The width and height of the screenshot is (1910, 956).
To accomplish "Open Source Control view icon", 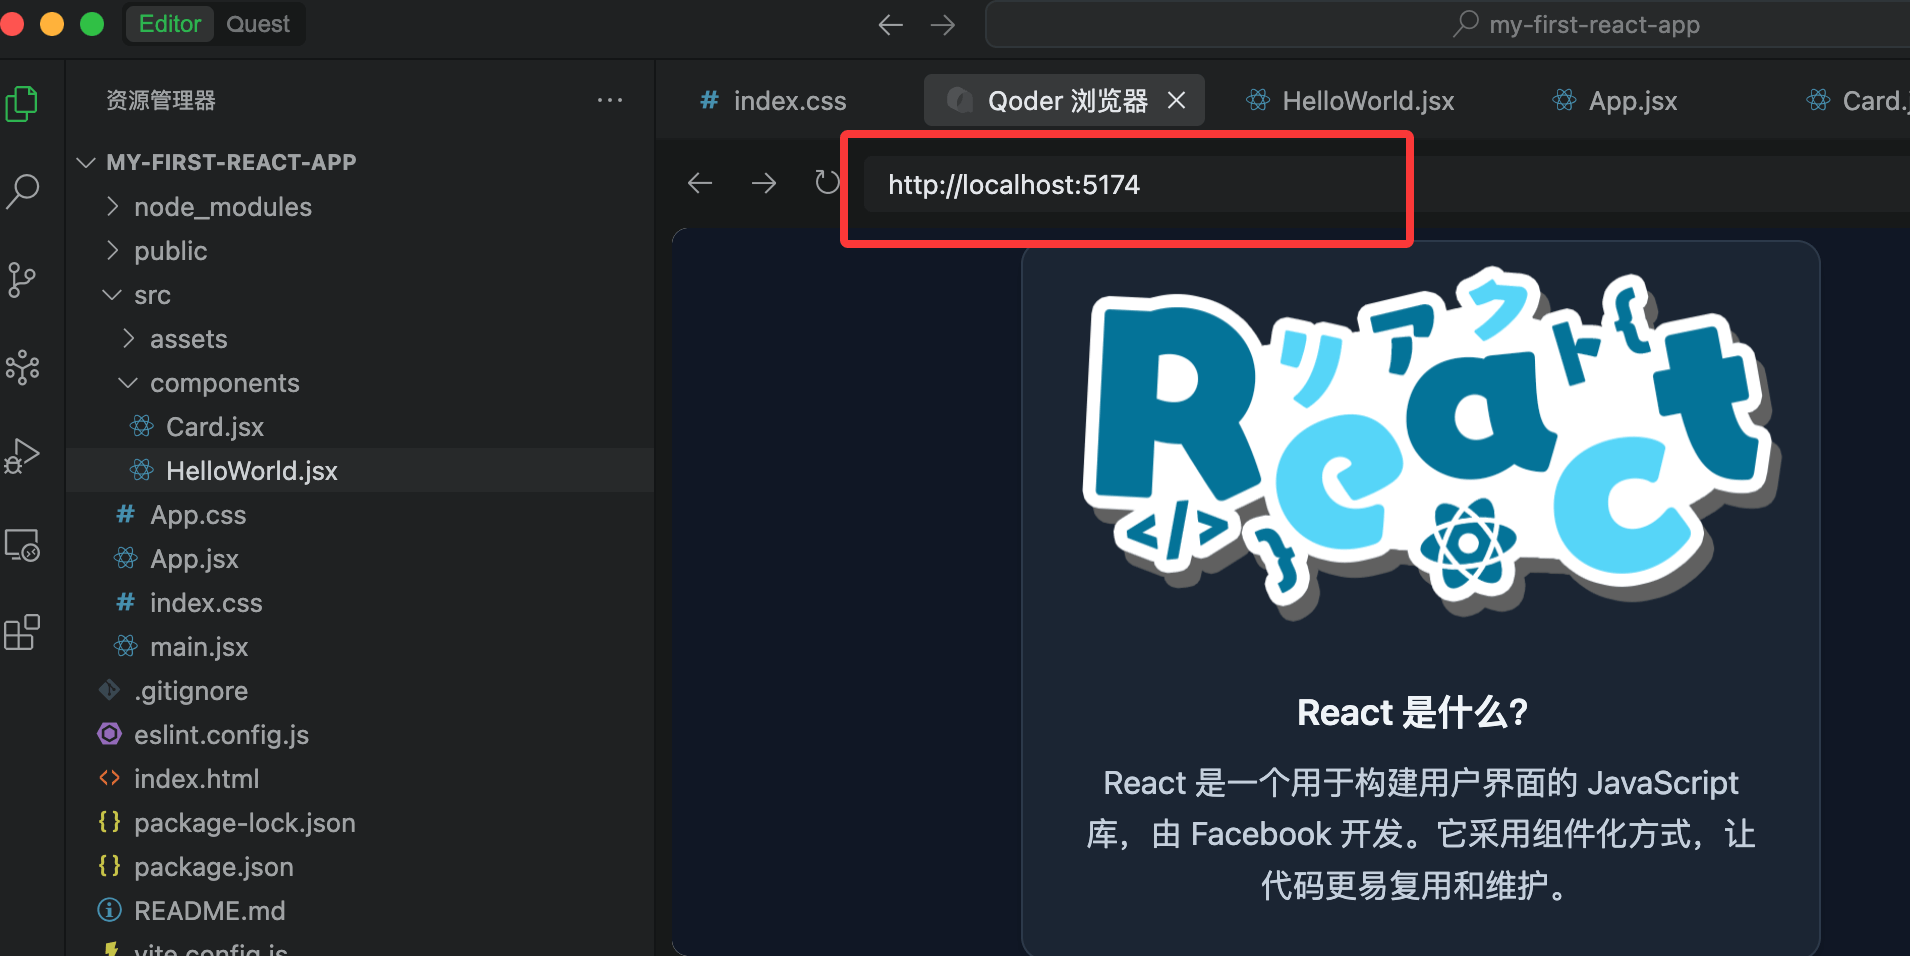I will [x=22, y=279].
